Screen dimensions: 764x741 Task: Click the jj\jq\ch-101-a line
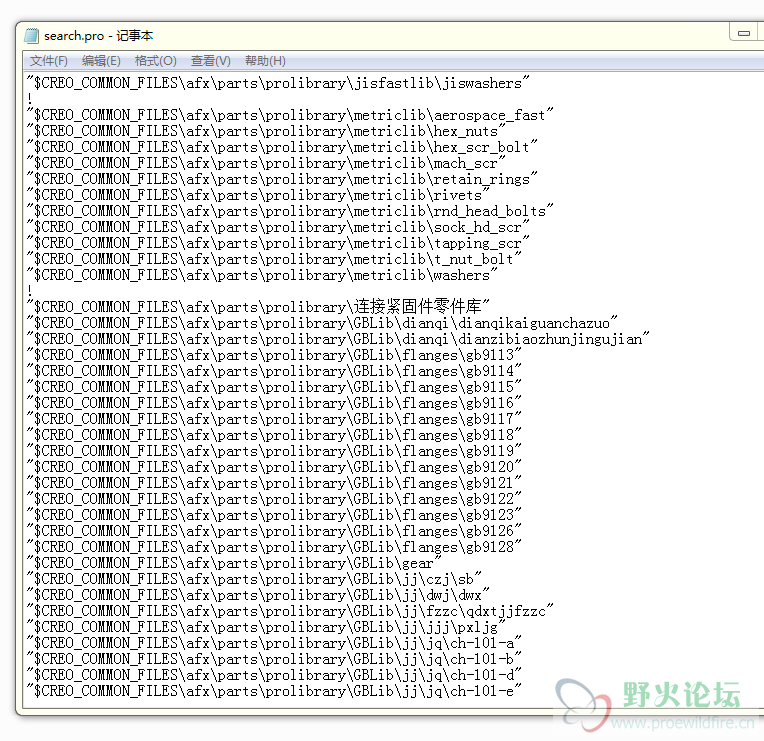click(x=274, y=643)
